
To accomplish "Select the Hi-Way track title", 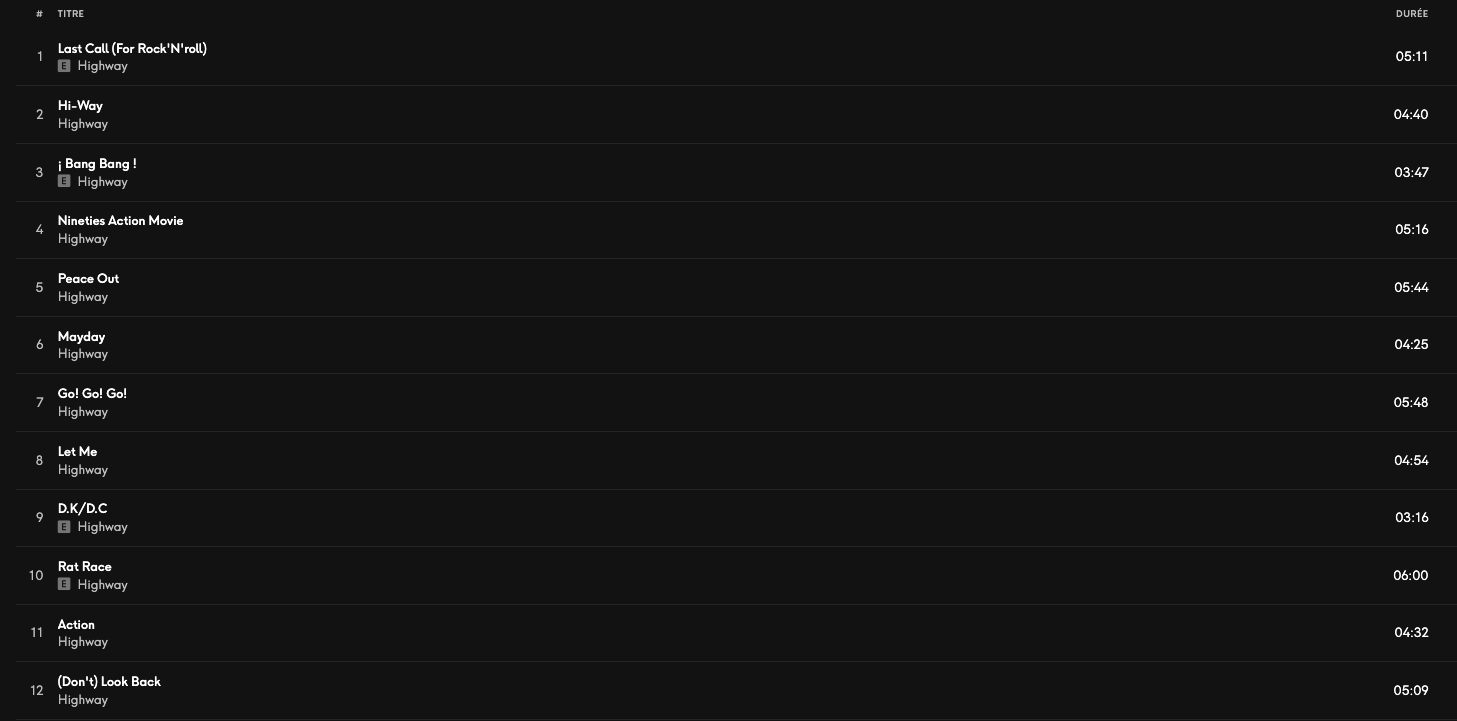I will click(x=80, y=106).
